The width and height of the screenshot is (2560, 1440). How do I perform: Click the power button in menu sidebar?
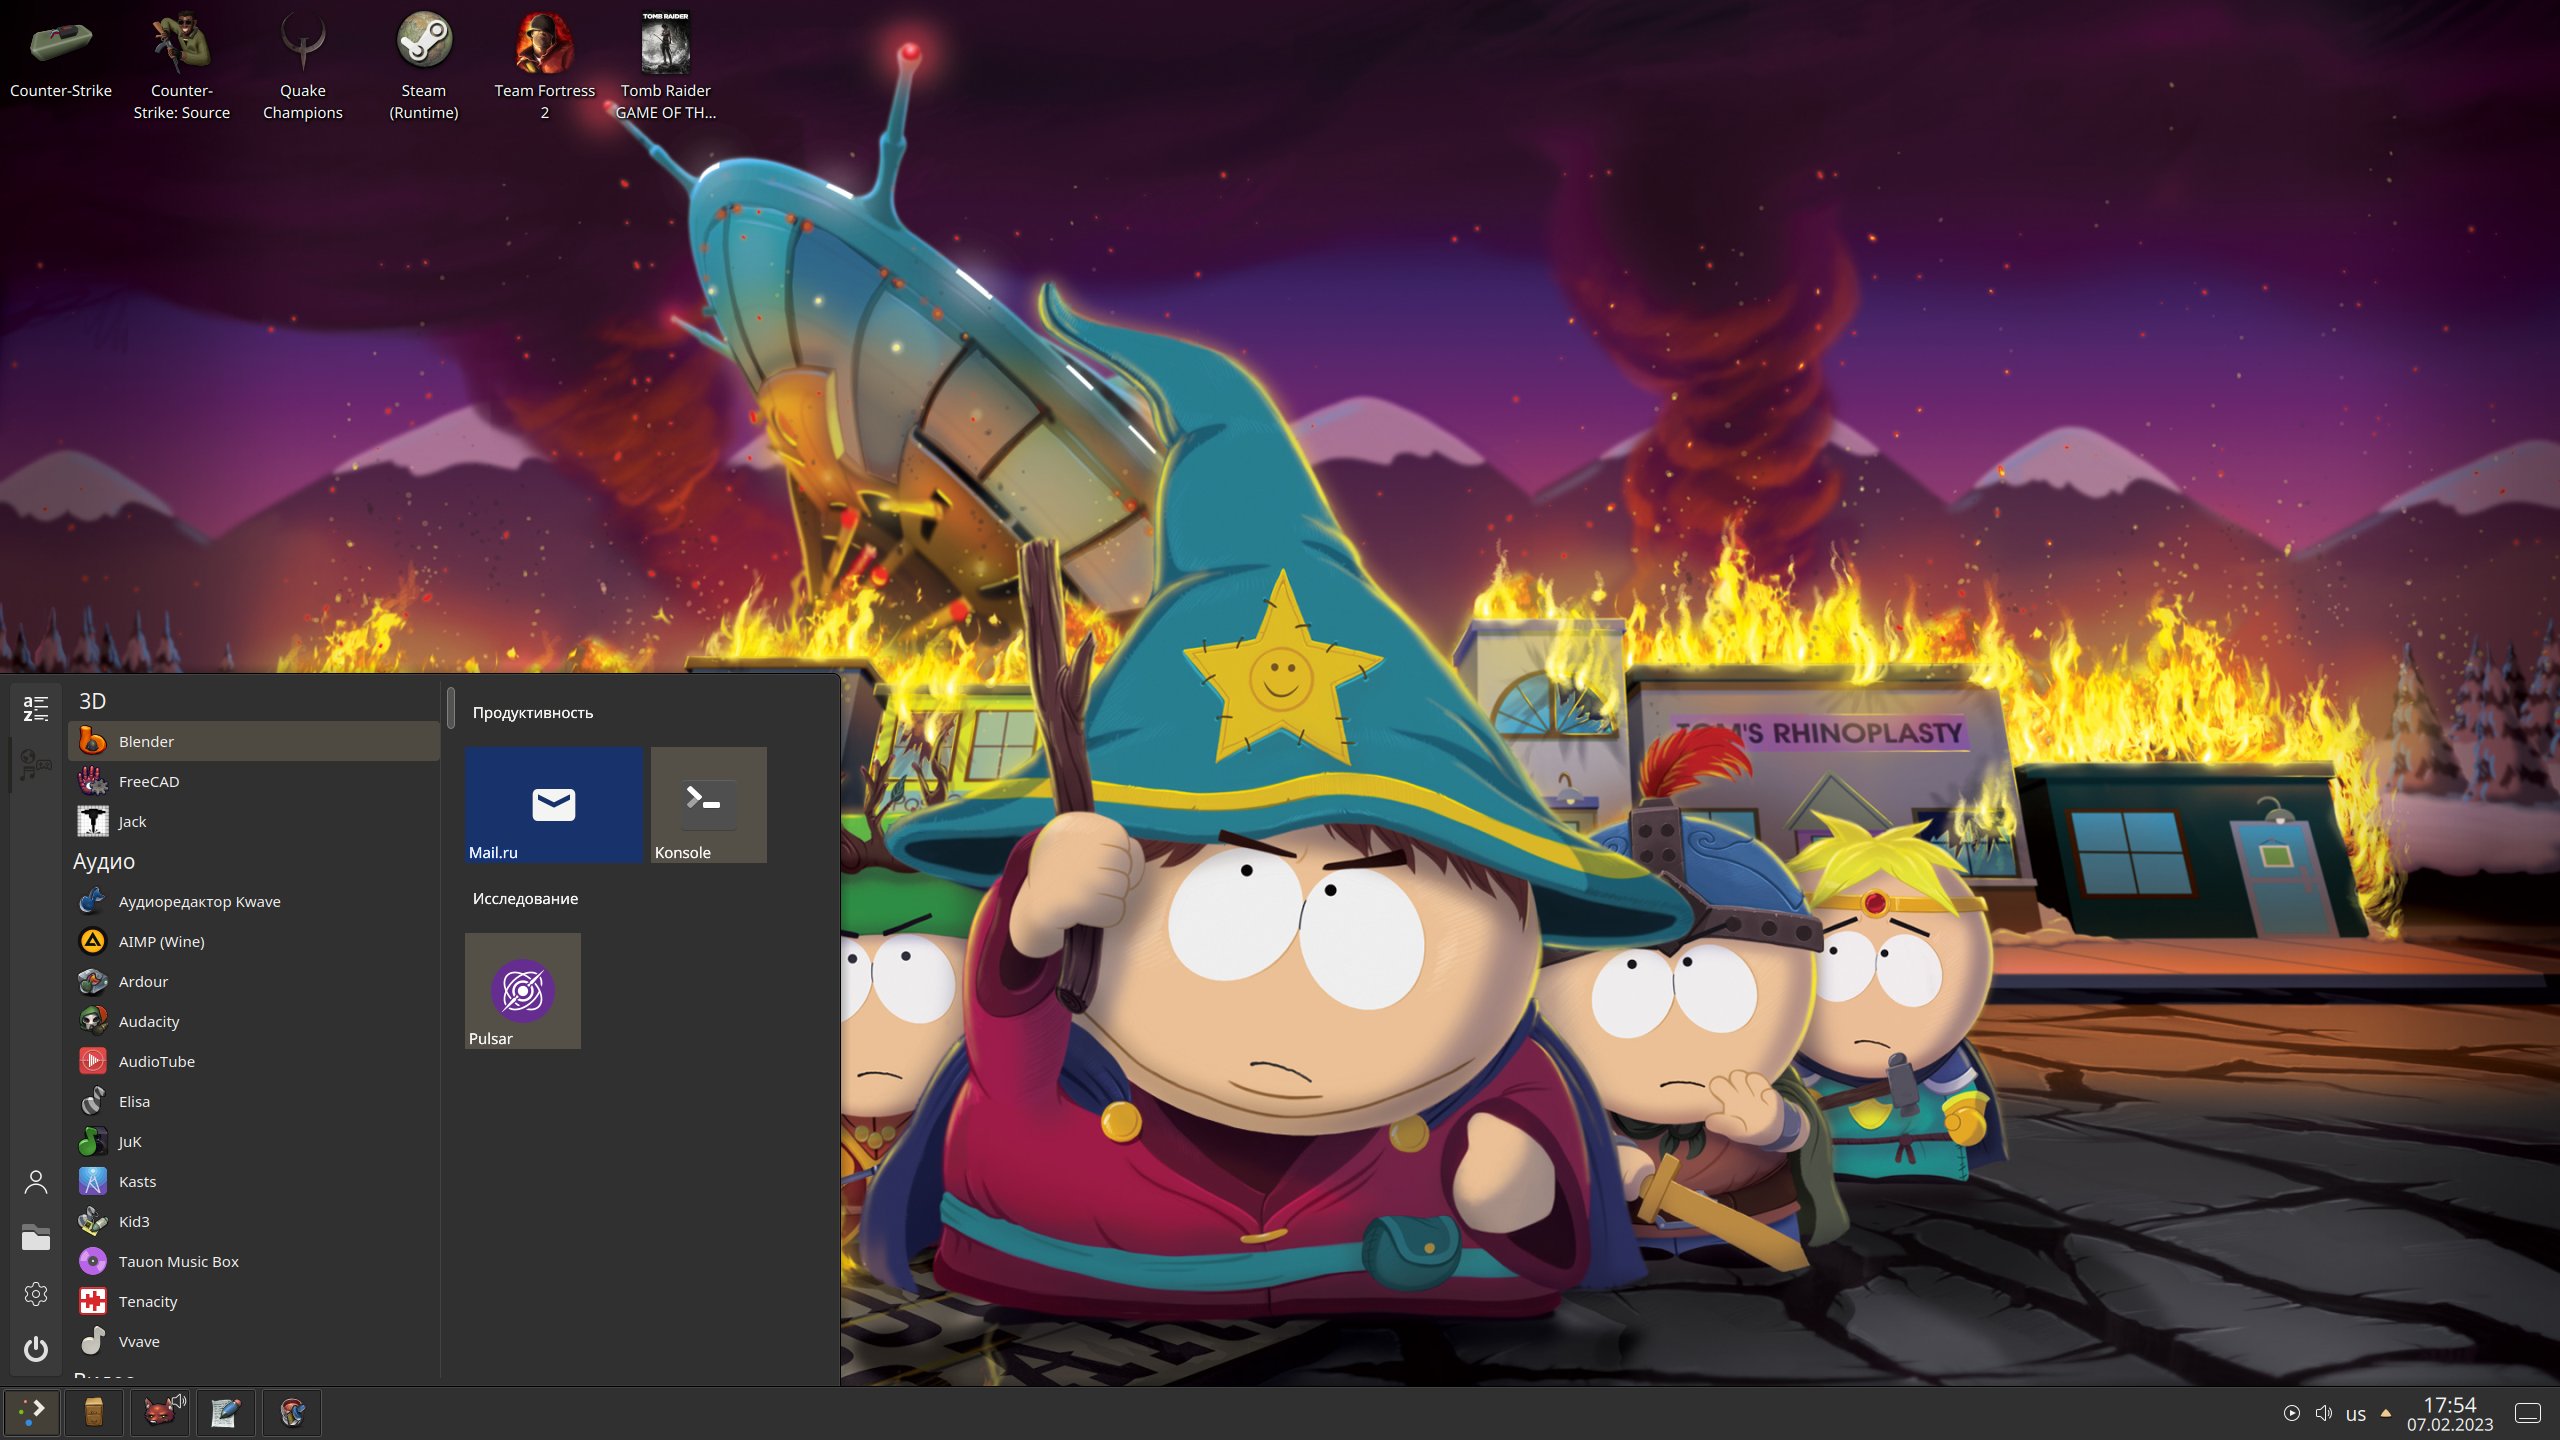(36, 1349)
